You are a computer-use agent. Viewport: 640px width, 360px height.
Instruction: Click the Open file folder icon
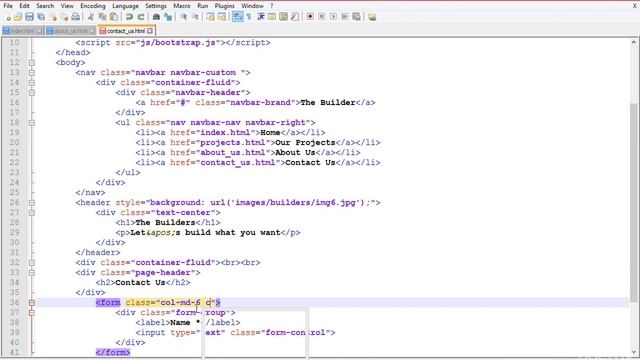18,17
